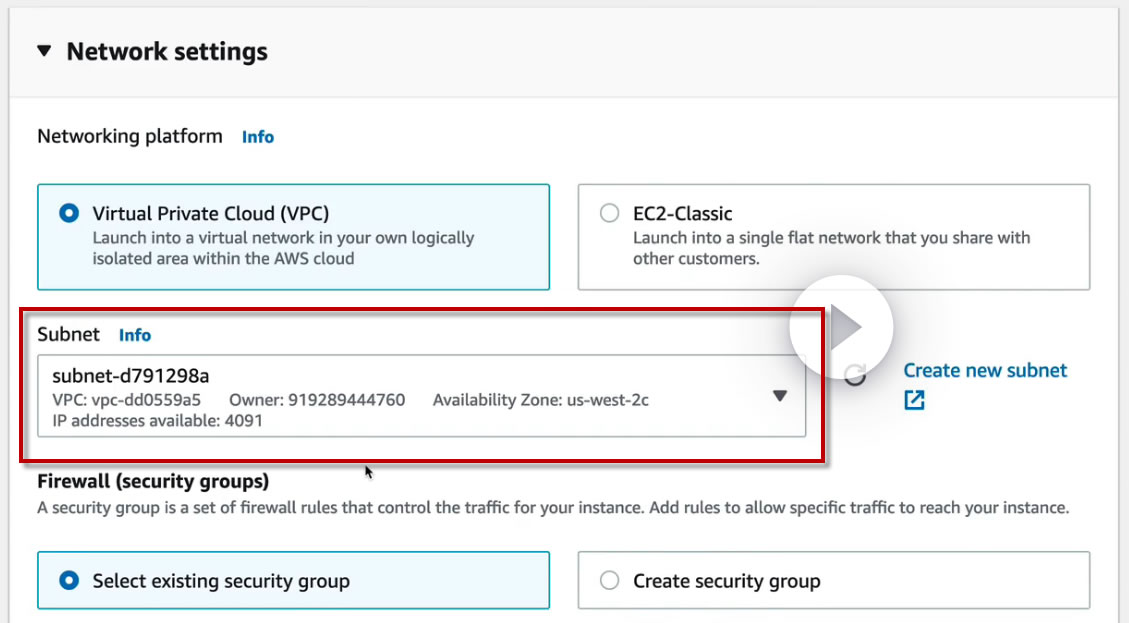This screenshot has height=623, width=1129.
Task: Follow the Create new subnet link
Action: 985,371
